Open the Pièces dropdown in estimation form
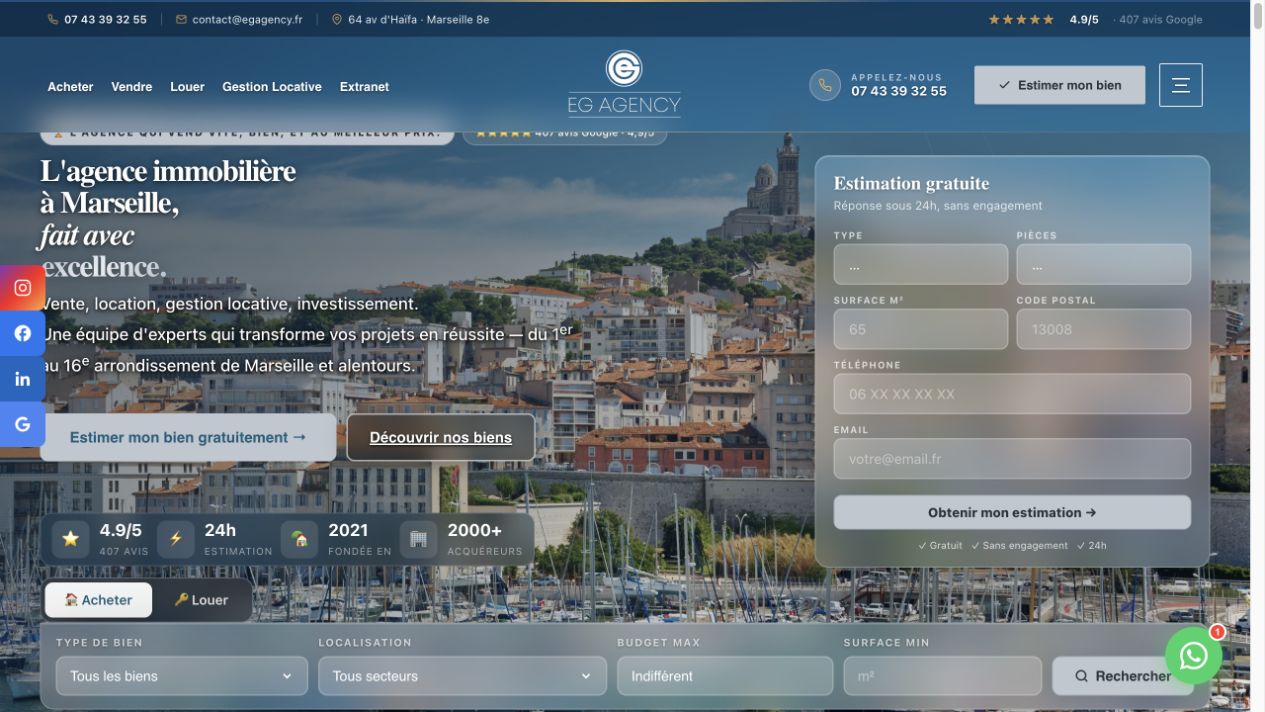 coord(1104,264)
